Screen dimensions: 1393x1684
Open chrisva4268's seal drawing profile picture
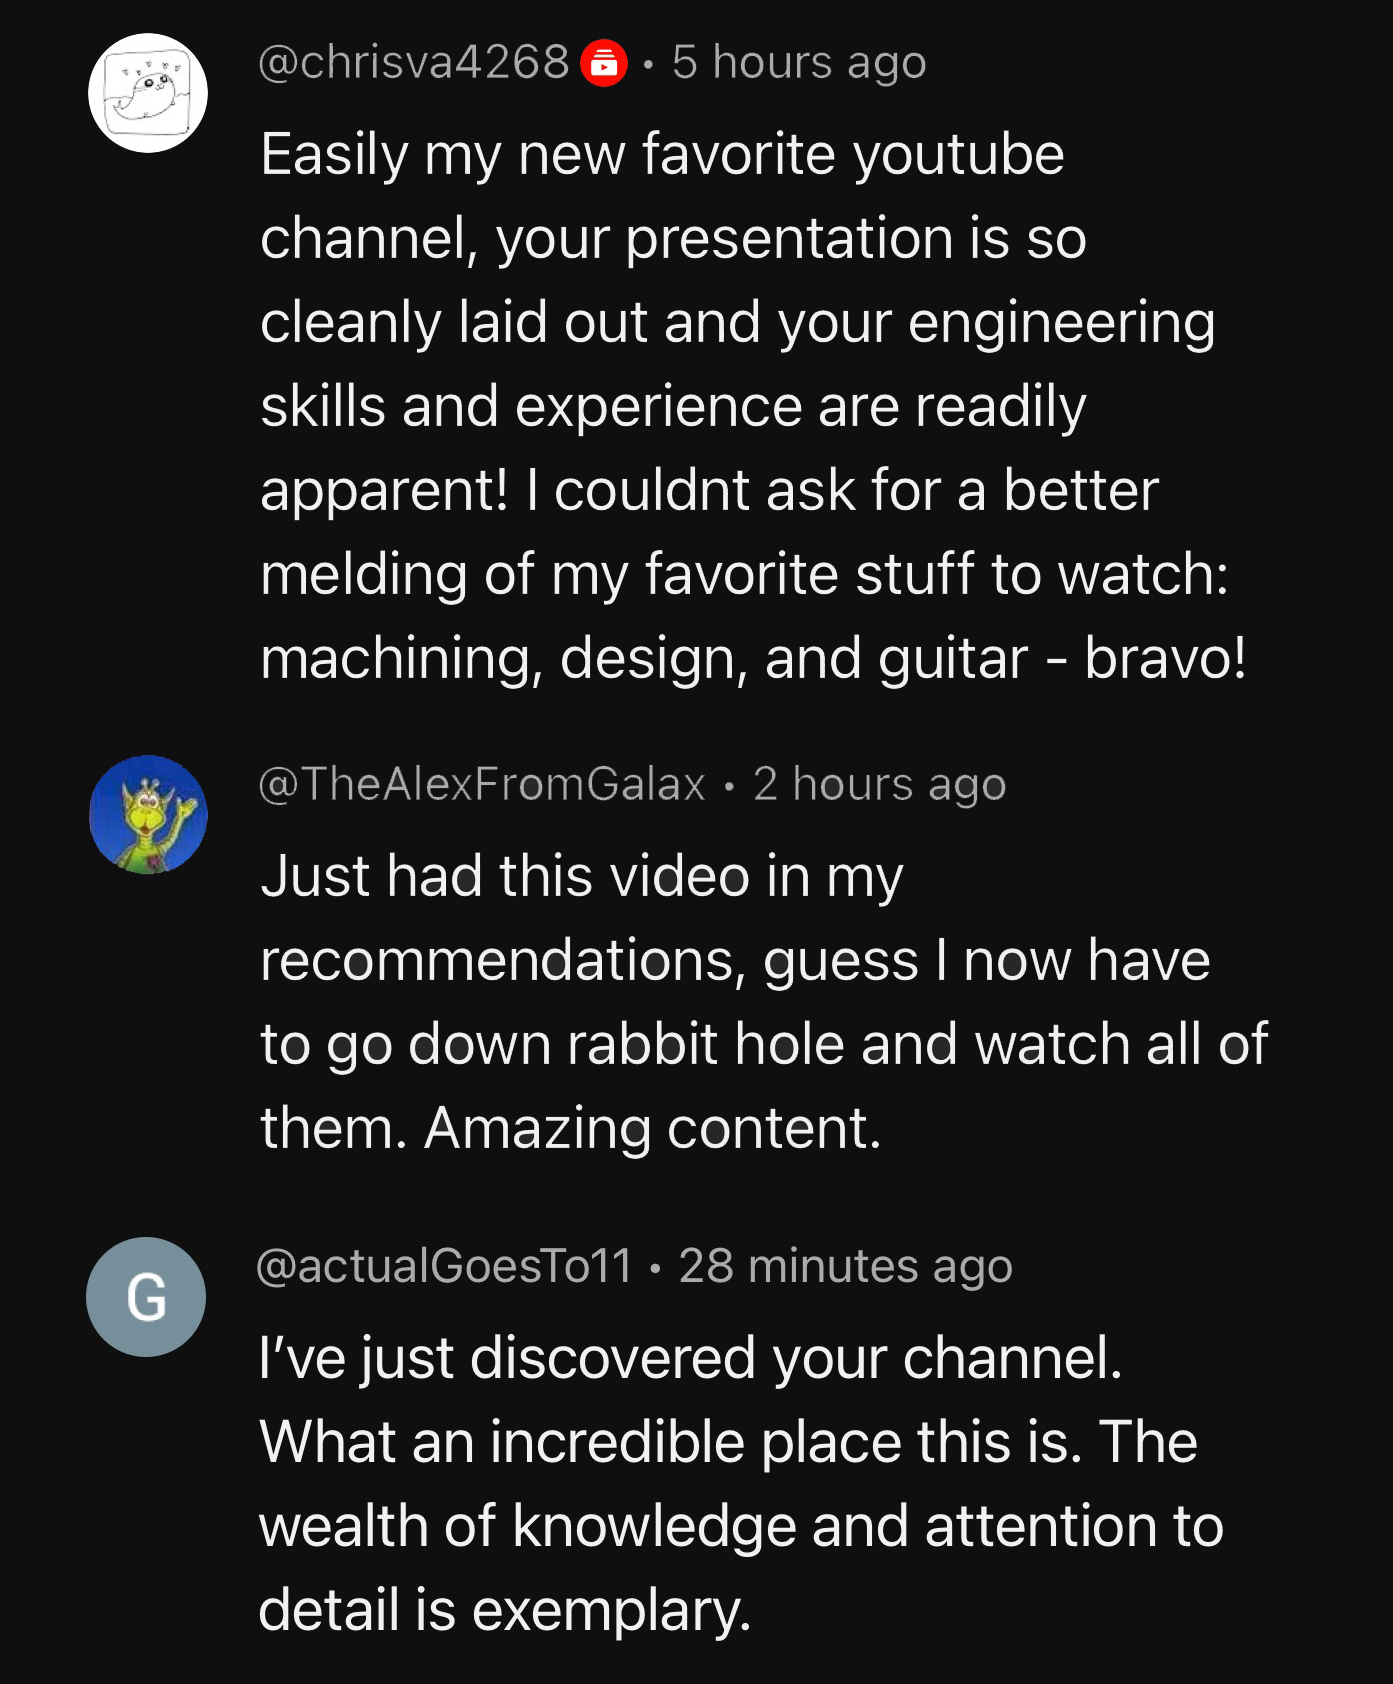tap(148, 93)
